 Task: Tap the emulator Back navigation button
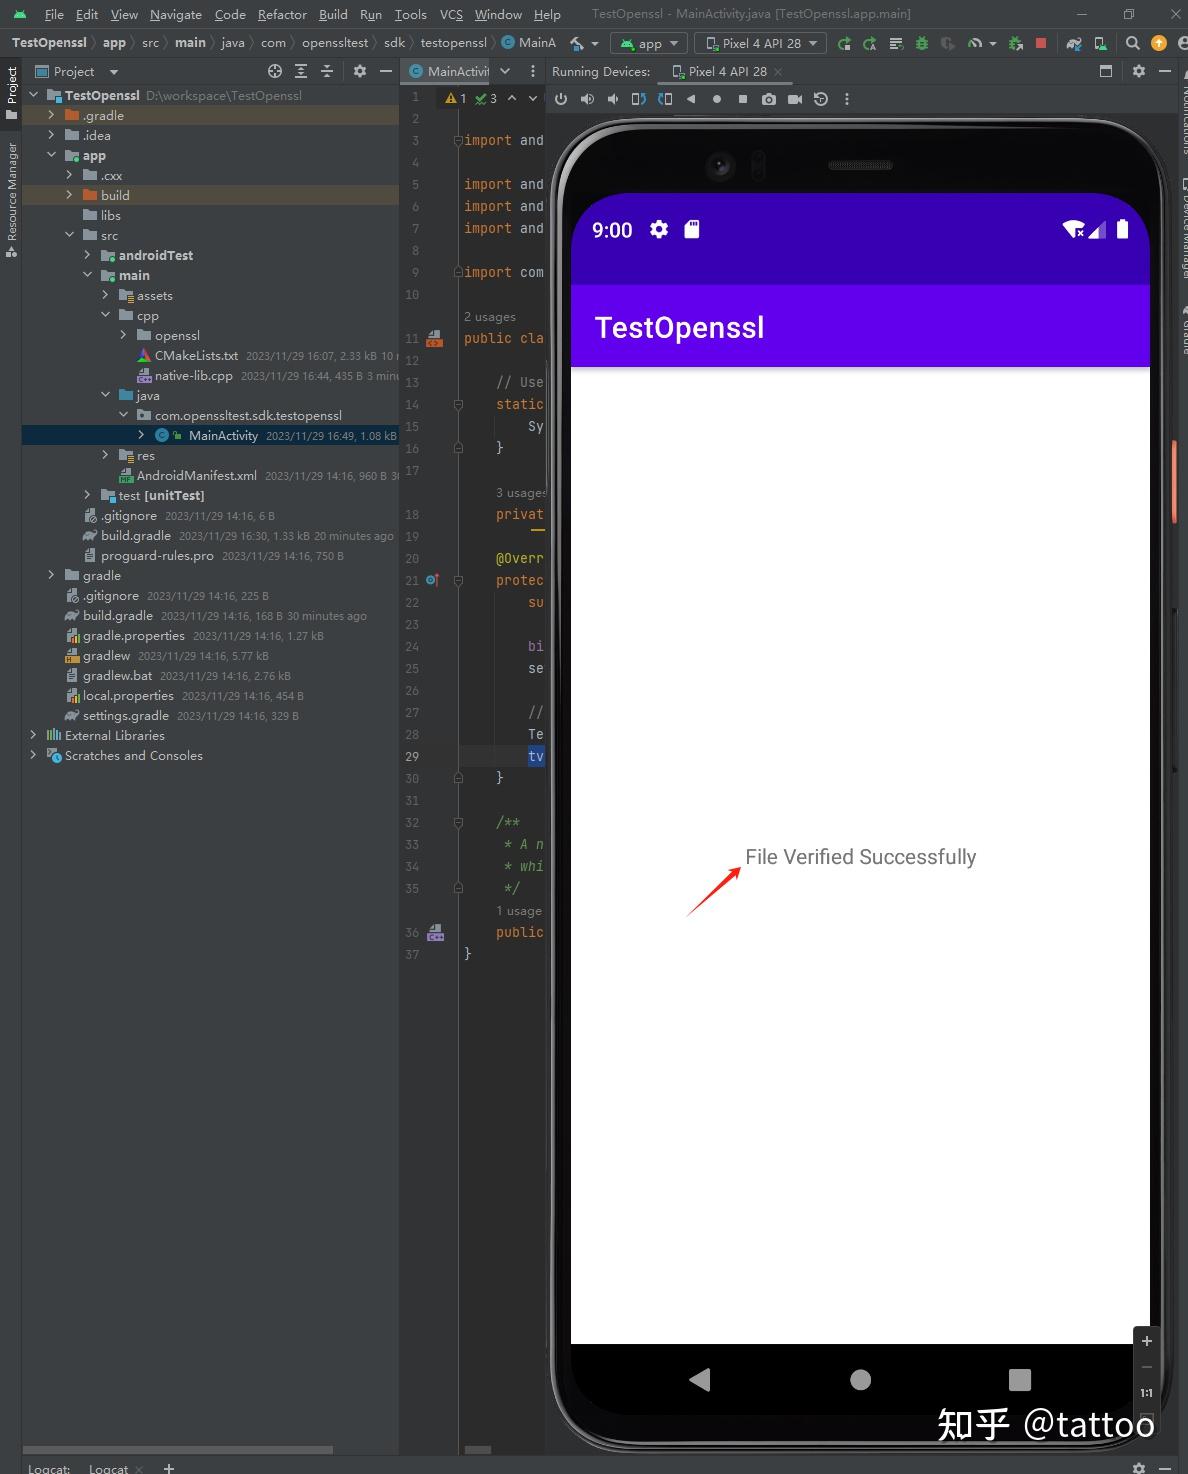[x=699, y=1379]
